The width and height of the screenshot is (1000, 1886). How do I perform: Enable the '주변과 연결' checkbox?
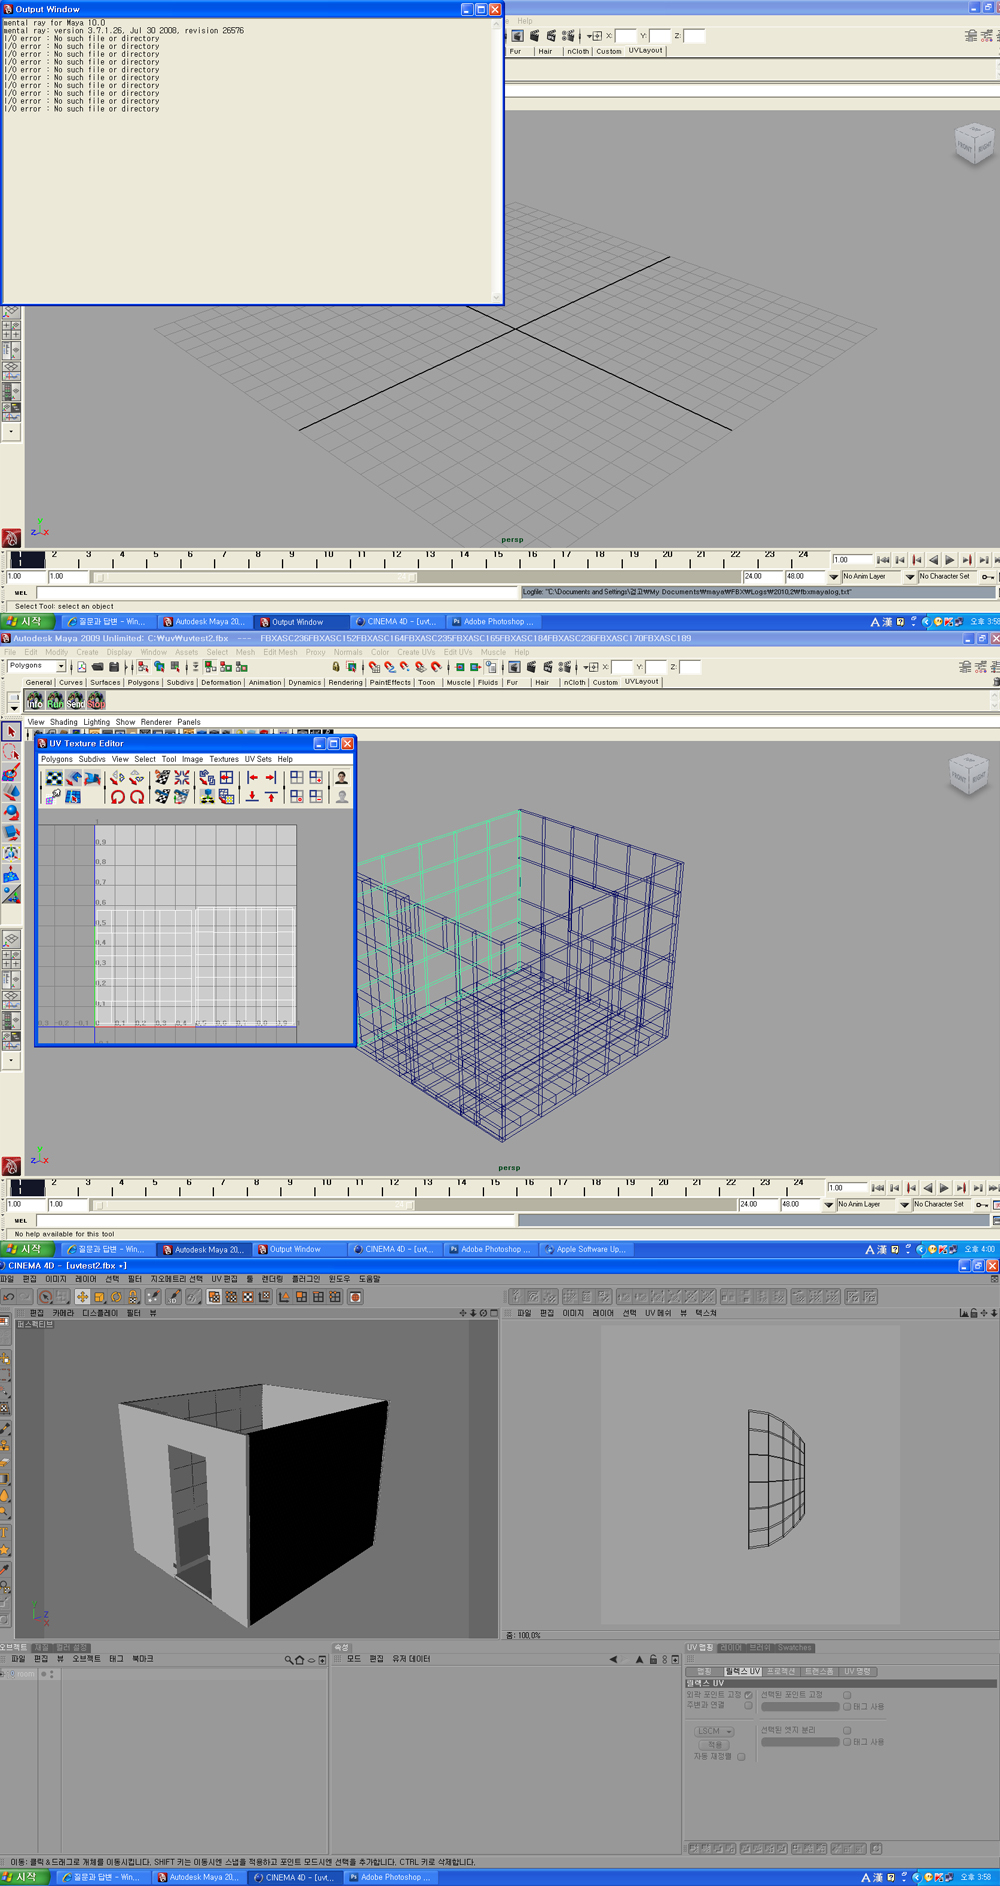coord(748,1706)
